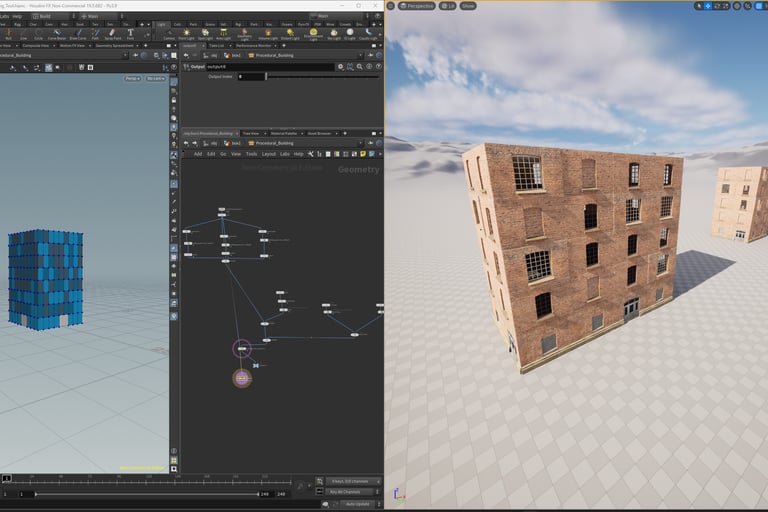The height and width of the screenshot is (512, 768).
Task: Select the Draw Curve shelf tool
Action: (x=78, y=34)
